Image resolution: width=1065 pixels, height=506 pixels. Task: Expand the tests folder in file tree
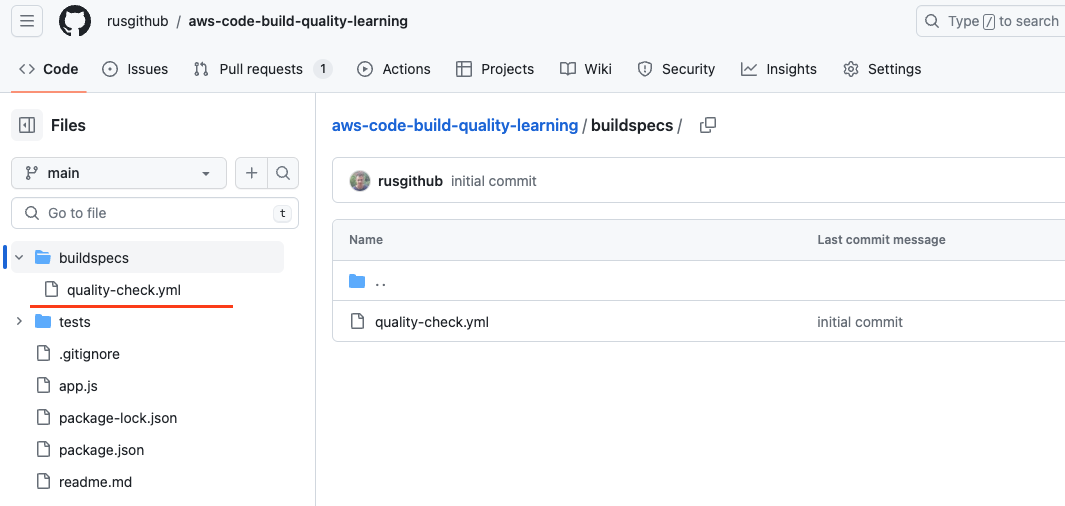point(20,321)
